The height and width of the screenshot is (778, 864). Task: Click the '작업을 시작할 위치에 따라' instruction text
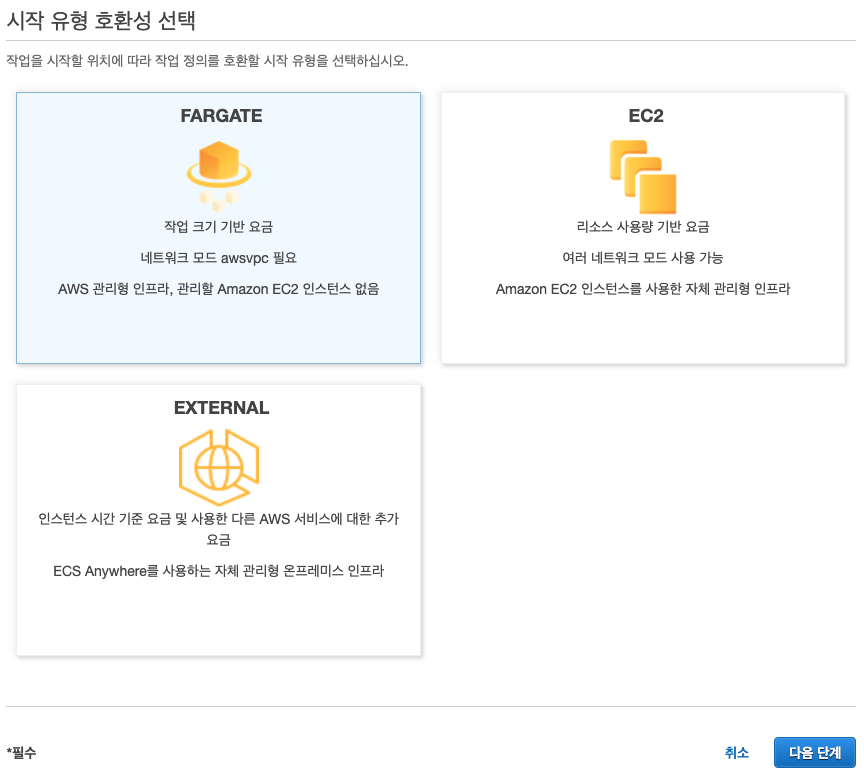click(x=207, y=61)
